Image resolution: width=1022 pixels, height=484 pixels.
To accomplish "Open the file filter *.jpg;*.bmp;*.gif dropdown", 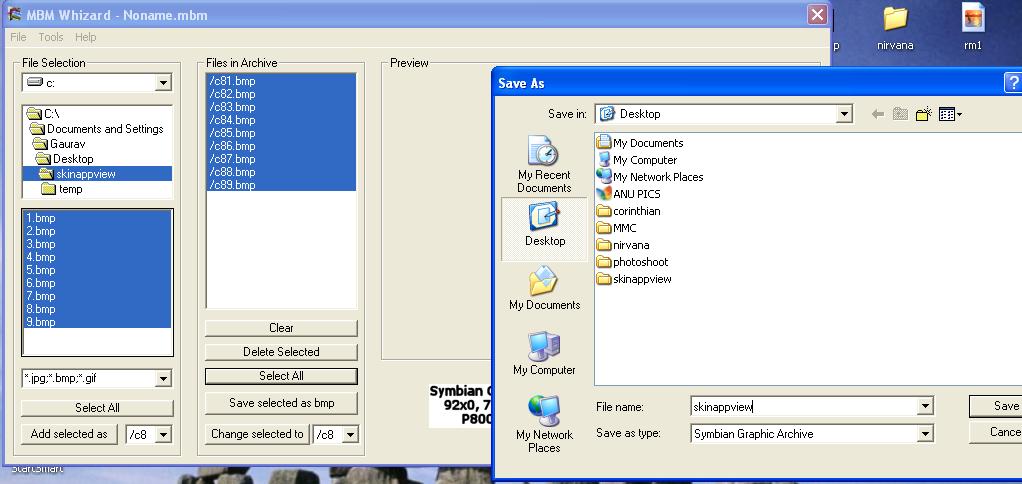I will point(163,379).
